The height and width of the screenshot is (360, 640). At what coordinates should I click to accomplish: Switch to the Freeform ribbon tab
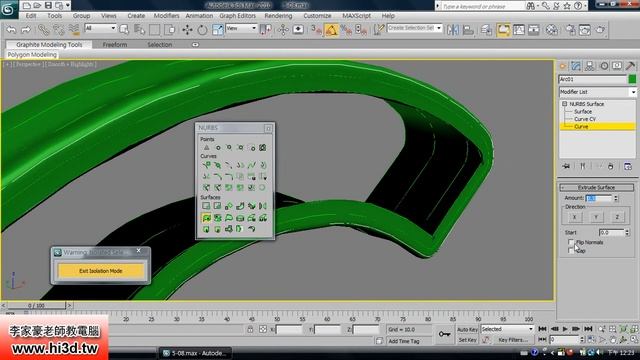(x=115, y=44)
